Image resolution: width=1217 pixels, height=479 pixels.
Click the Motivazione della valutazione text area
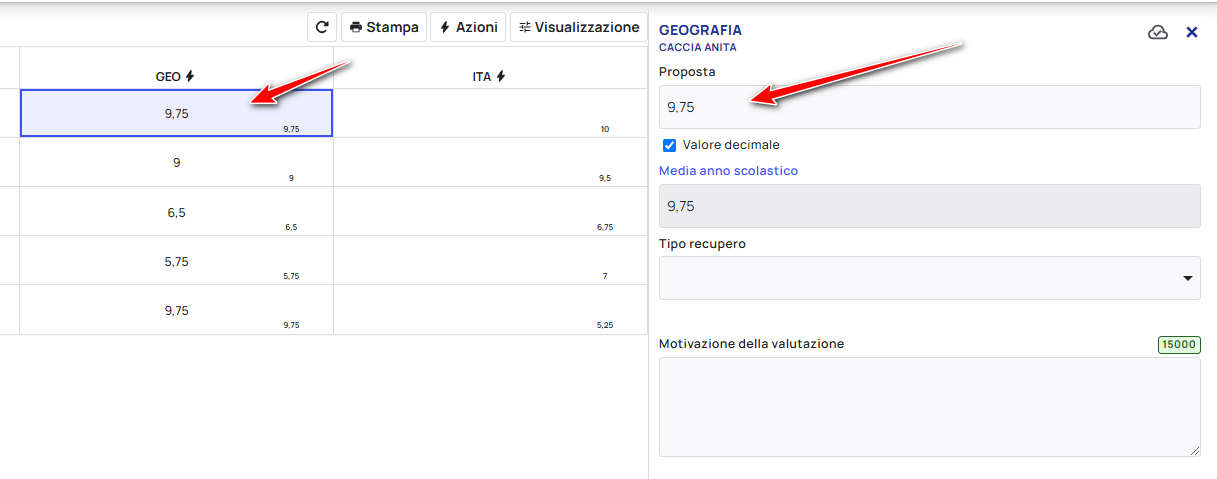[930, 407]
